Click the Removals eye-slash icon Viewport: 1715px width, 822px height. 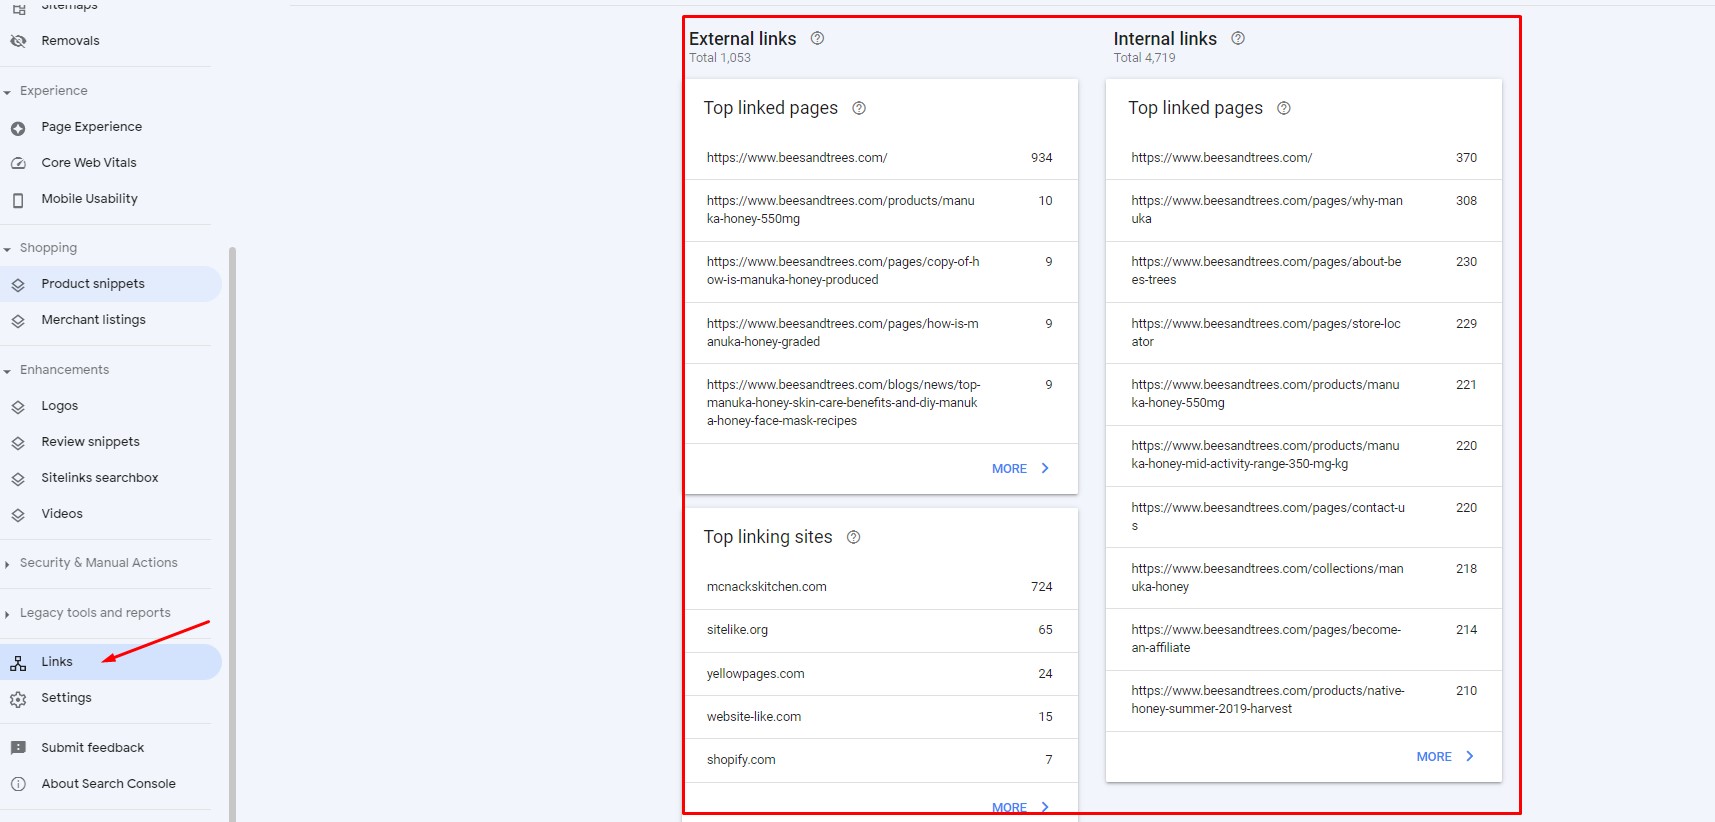pyautogui.click(x=18, y=41)
